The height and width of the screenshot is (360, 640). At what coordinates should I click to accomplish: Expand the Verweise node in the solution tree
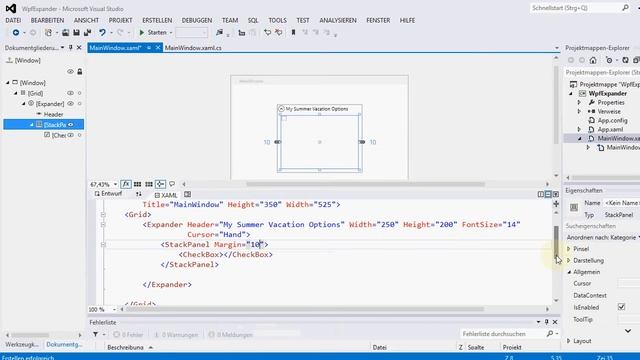(579, 111)
